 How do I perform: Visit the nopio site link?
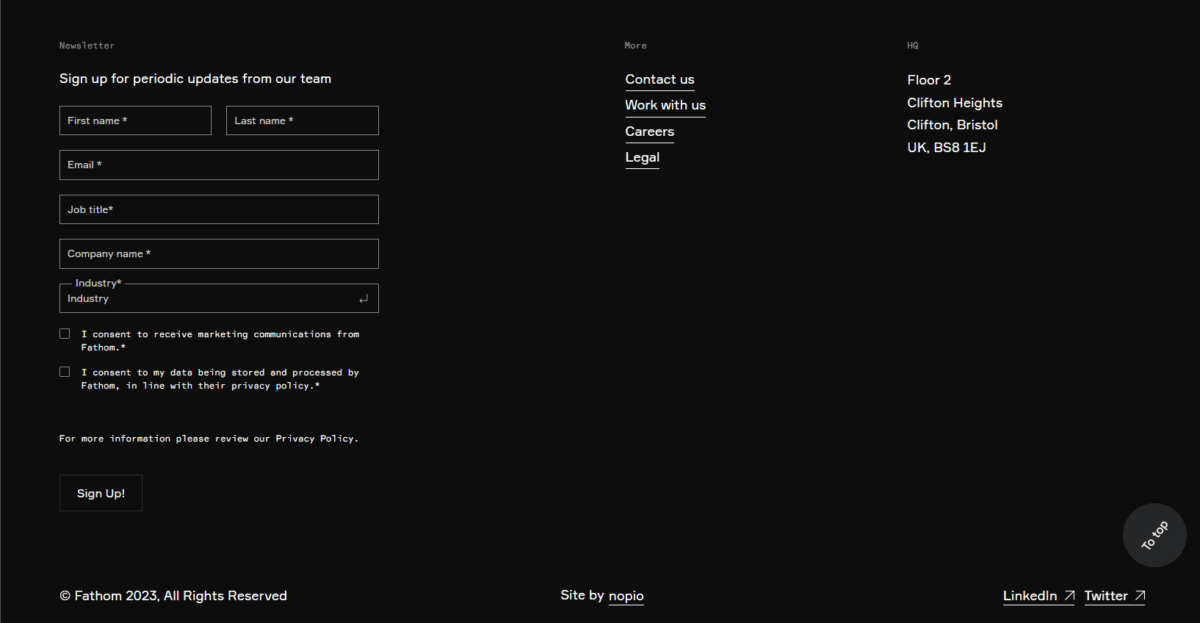point(626,596)
